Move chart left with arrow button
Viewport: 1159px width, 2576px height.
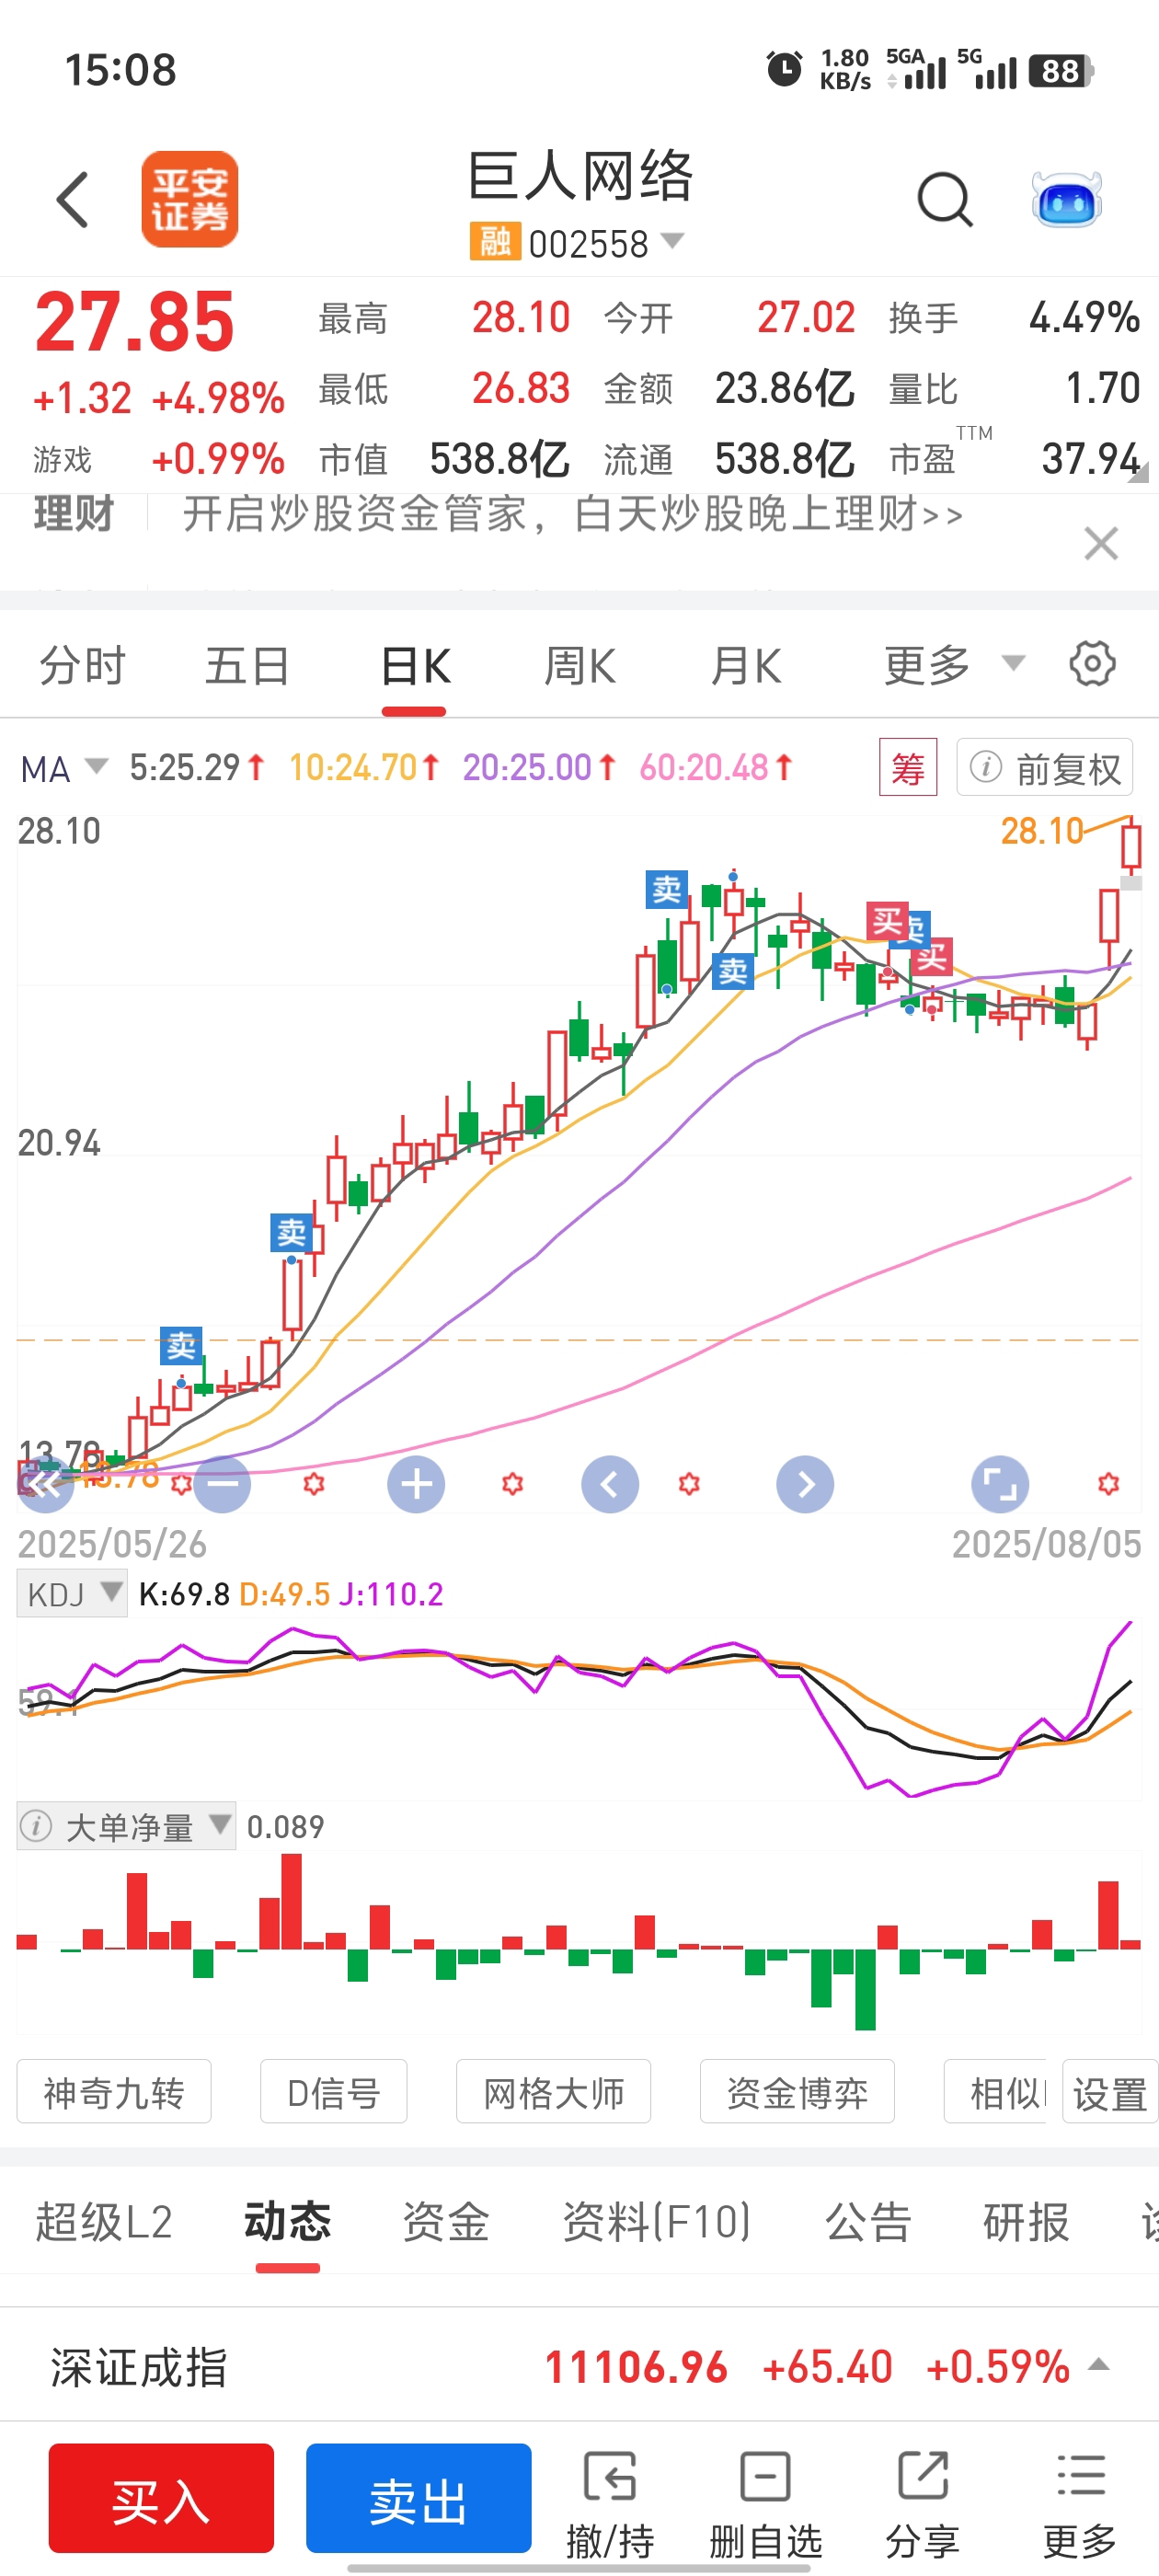coord(610,1485)
